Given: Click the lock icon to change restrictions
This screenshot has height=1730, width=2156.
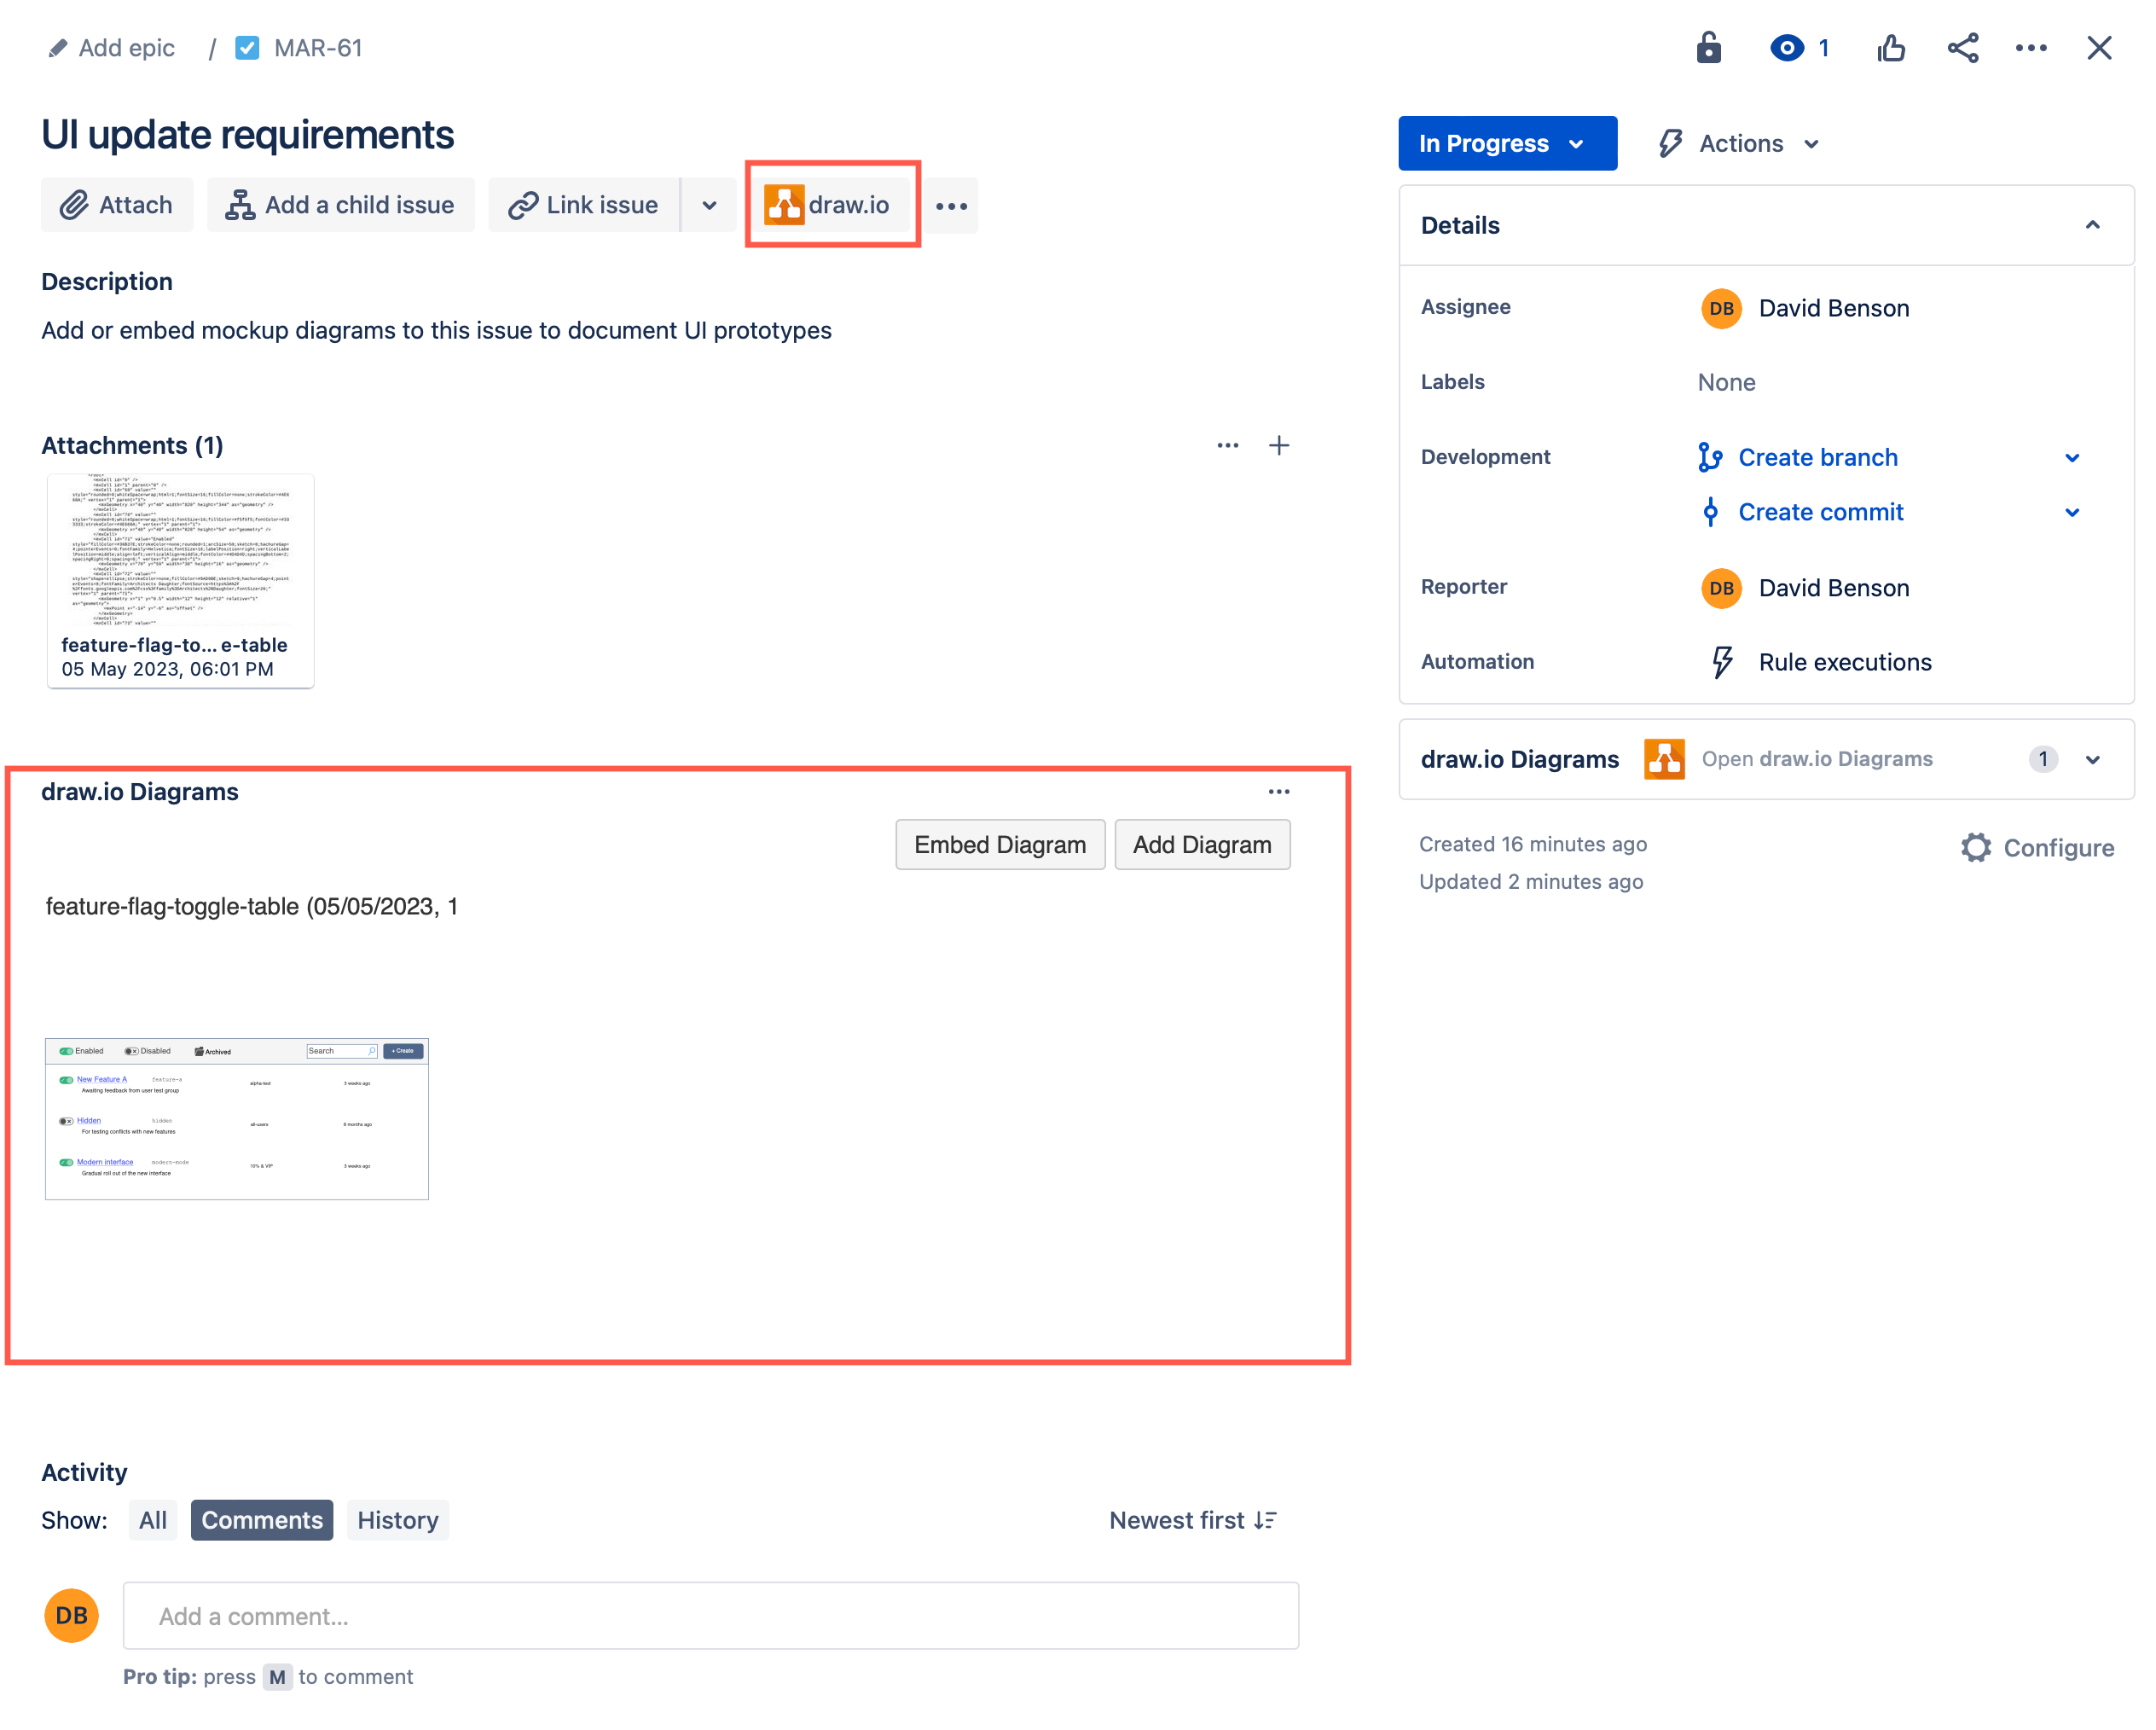Looking at the screenshot, I should tap(1709, 47).
